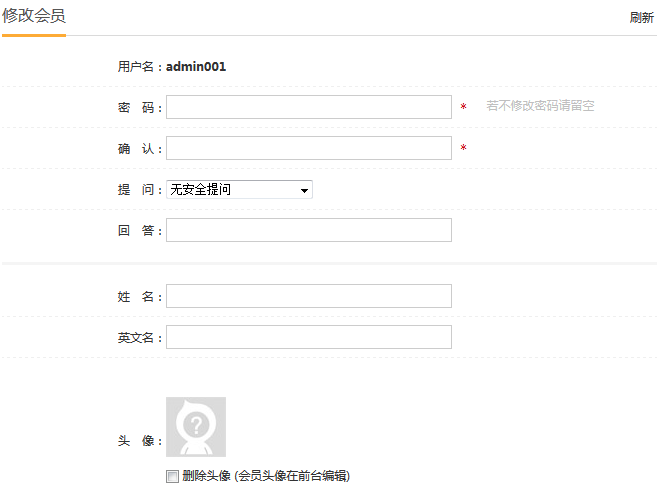Select the 英文名 English name field

pyautogui.click(x=309, y=337)
